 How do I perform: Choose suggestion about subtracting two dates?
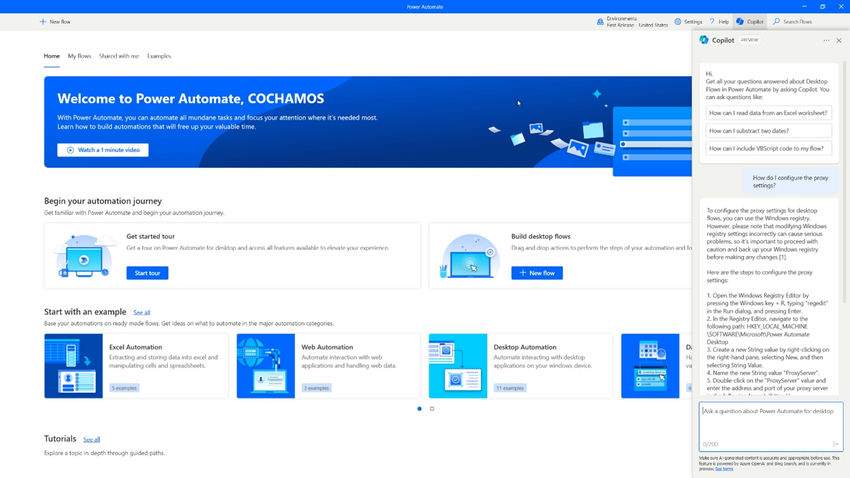tap(768, 131)
